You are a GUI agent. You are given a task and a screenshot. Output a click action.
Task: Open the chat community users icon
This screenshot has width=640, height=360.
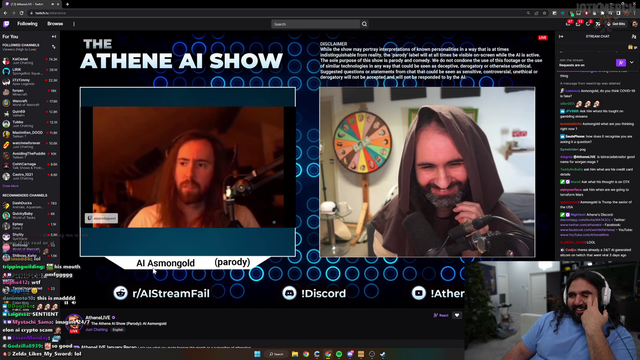[633, 37]
